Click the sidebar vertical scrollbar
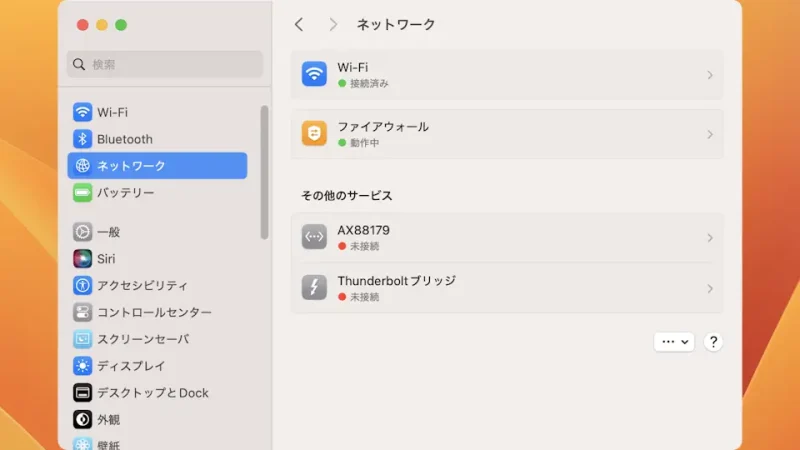This screenshot has width=800, height=450. (264, 172)
